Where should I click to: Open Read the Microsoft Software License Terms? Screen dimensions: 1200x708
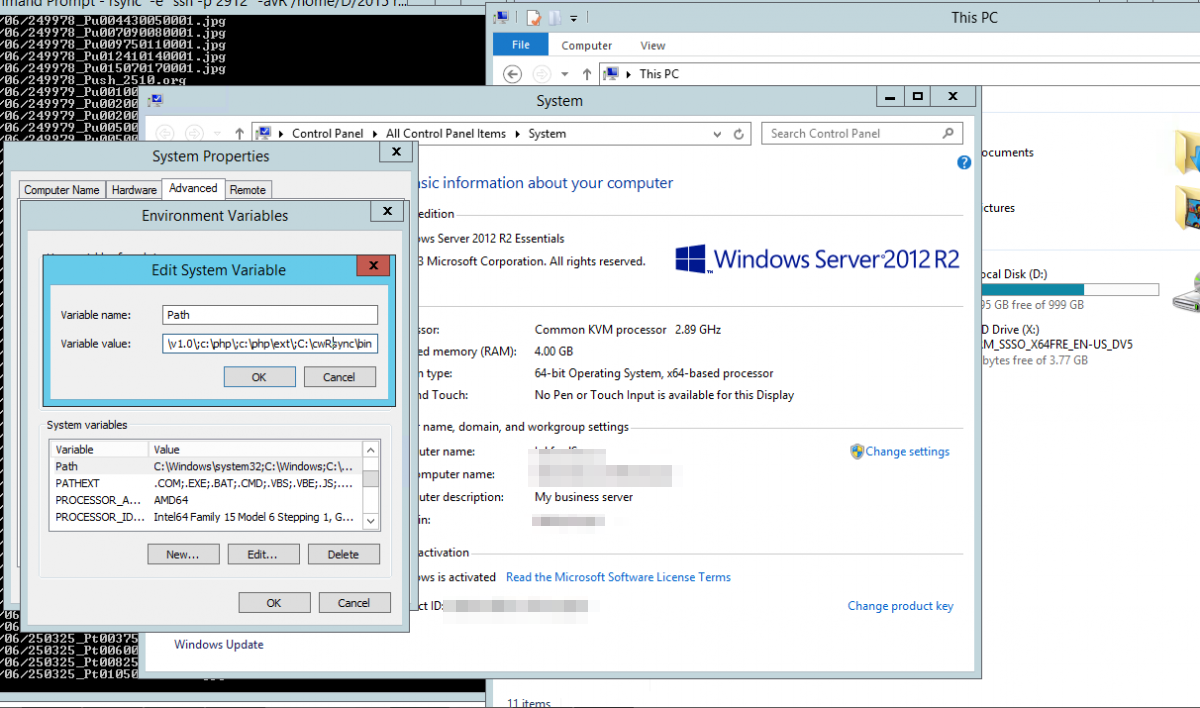point(618,577)
